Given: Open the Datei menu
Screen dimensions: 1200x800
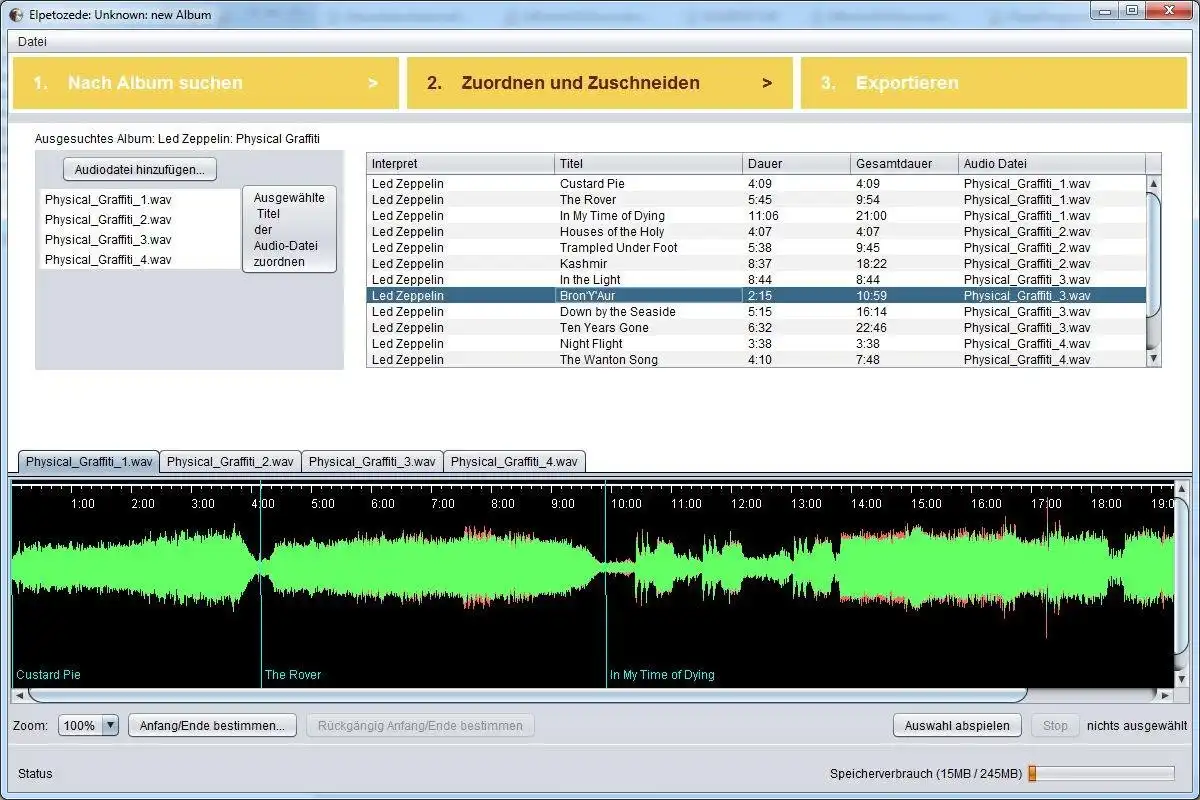Looking at the screenshot, I should (32, 42).
